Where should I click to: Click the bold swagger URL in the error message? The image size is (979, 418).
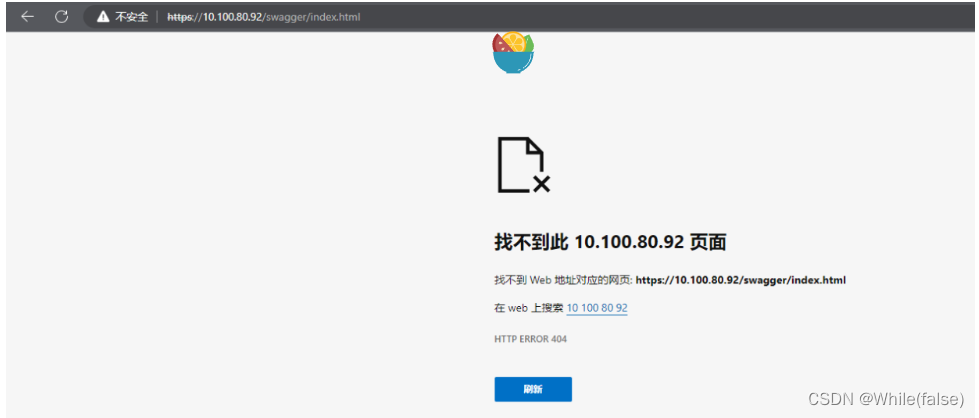click(740, 280)
